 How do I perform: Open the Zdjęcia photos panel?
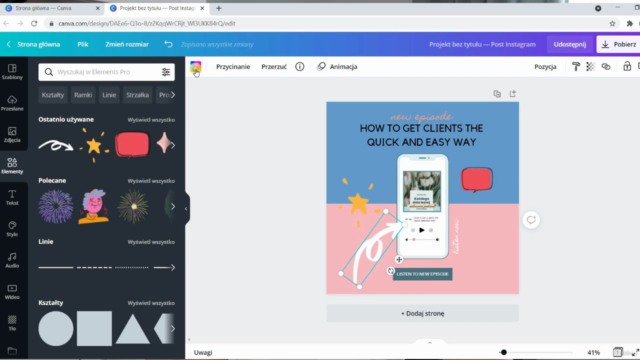12,134
